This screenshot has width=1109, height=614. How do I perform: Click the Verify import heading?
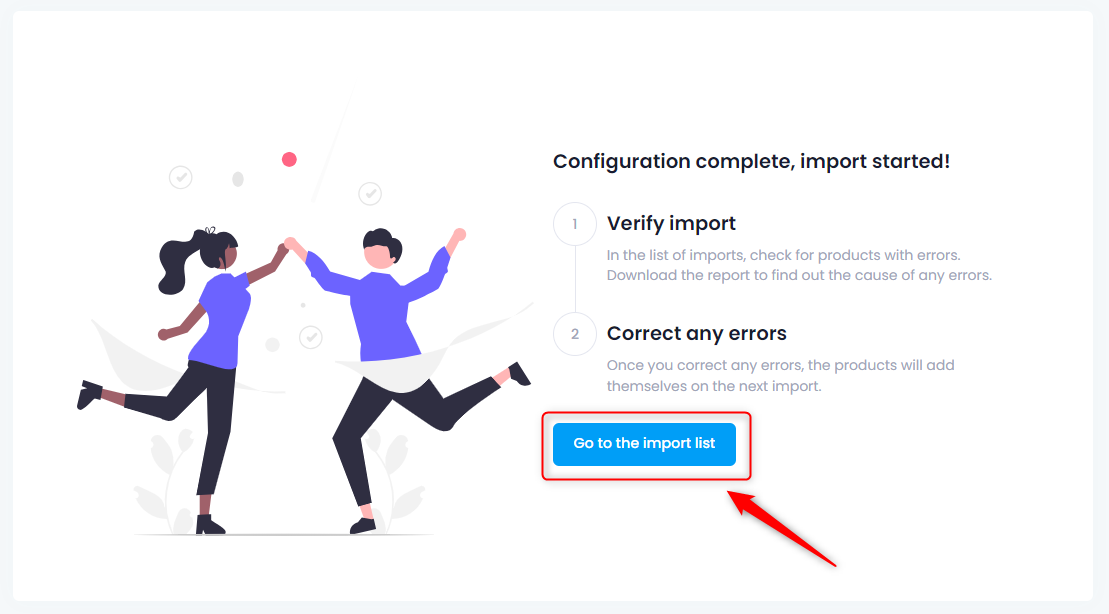point(671,224)
